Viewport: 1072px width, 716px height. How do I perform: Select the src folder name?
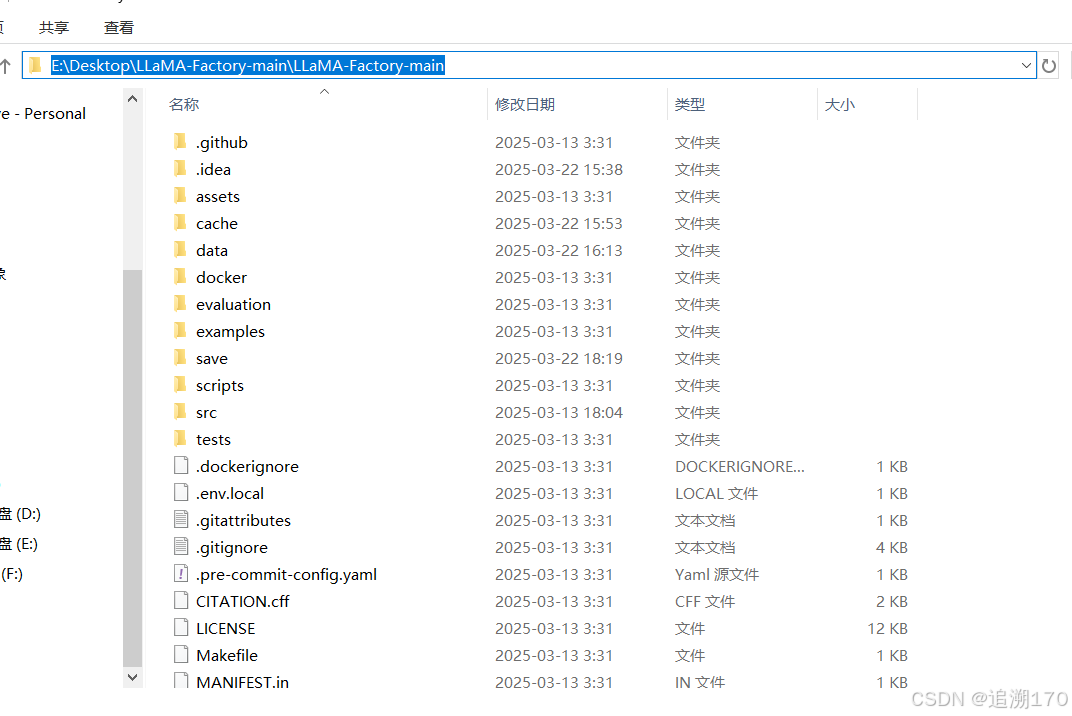tap(206, 412)
